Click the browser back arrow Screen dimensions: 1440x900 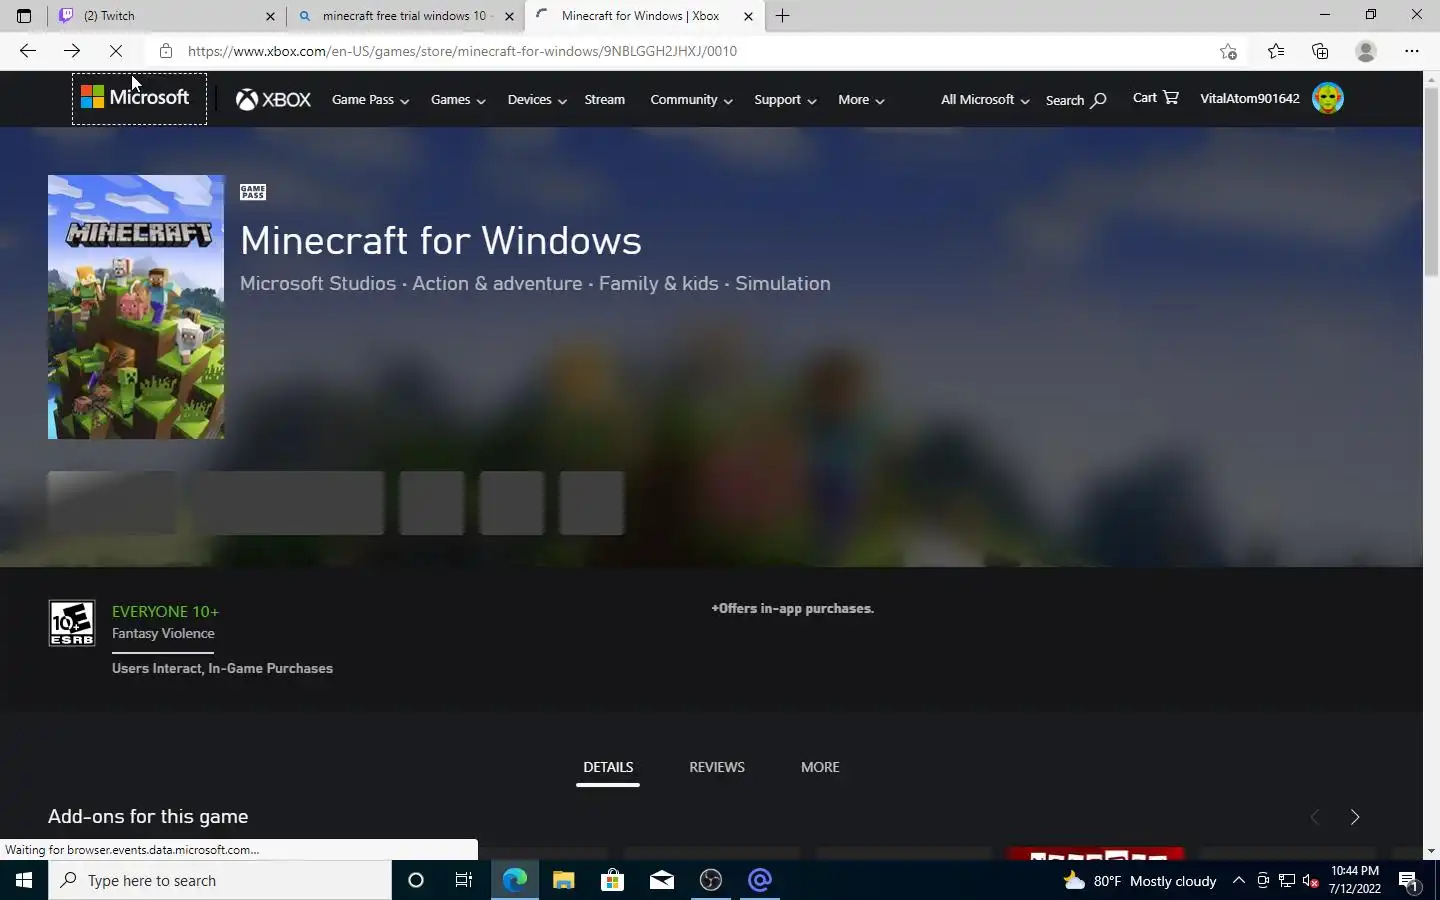pyautogui.click(x=28, y=51)
